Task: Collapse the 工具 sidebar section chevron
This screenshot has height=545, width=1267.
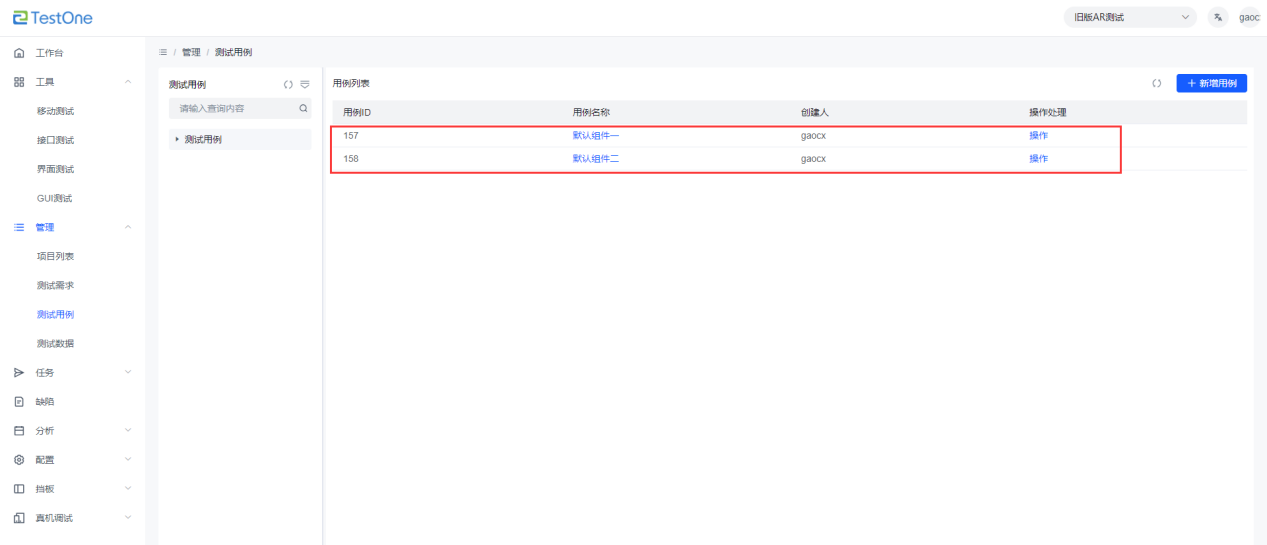Action: click(127, 82)
